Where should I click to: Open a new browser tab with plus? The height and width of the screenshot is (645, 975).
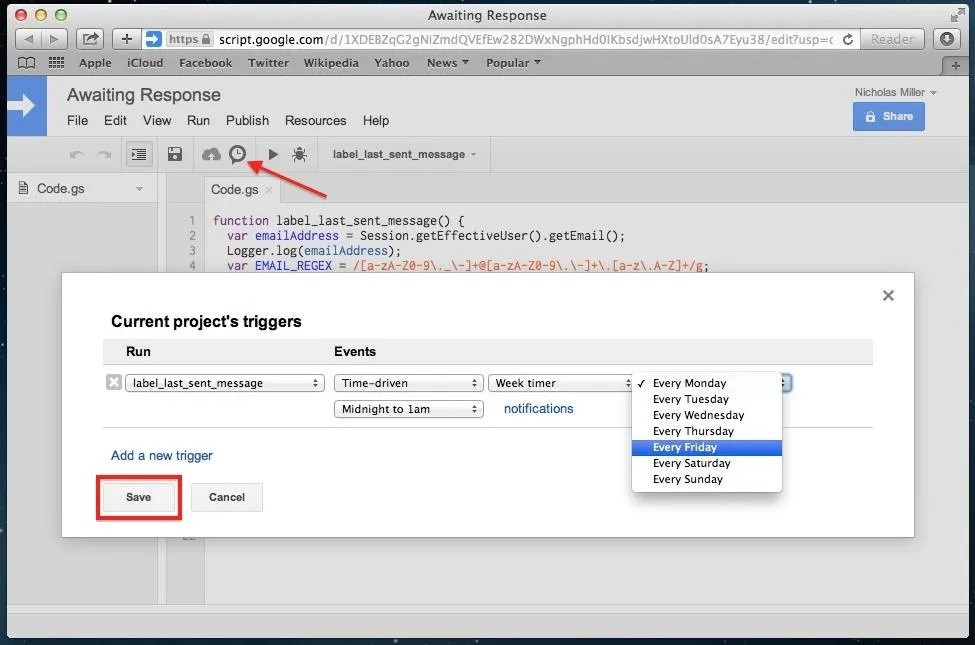pyautogui.click(x=956, y=65)
